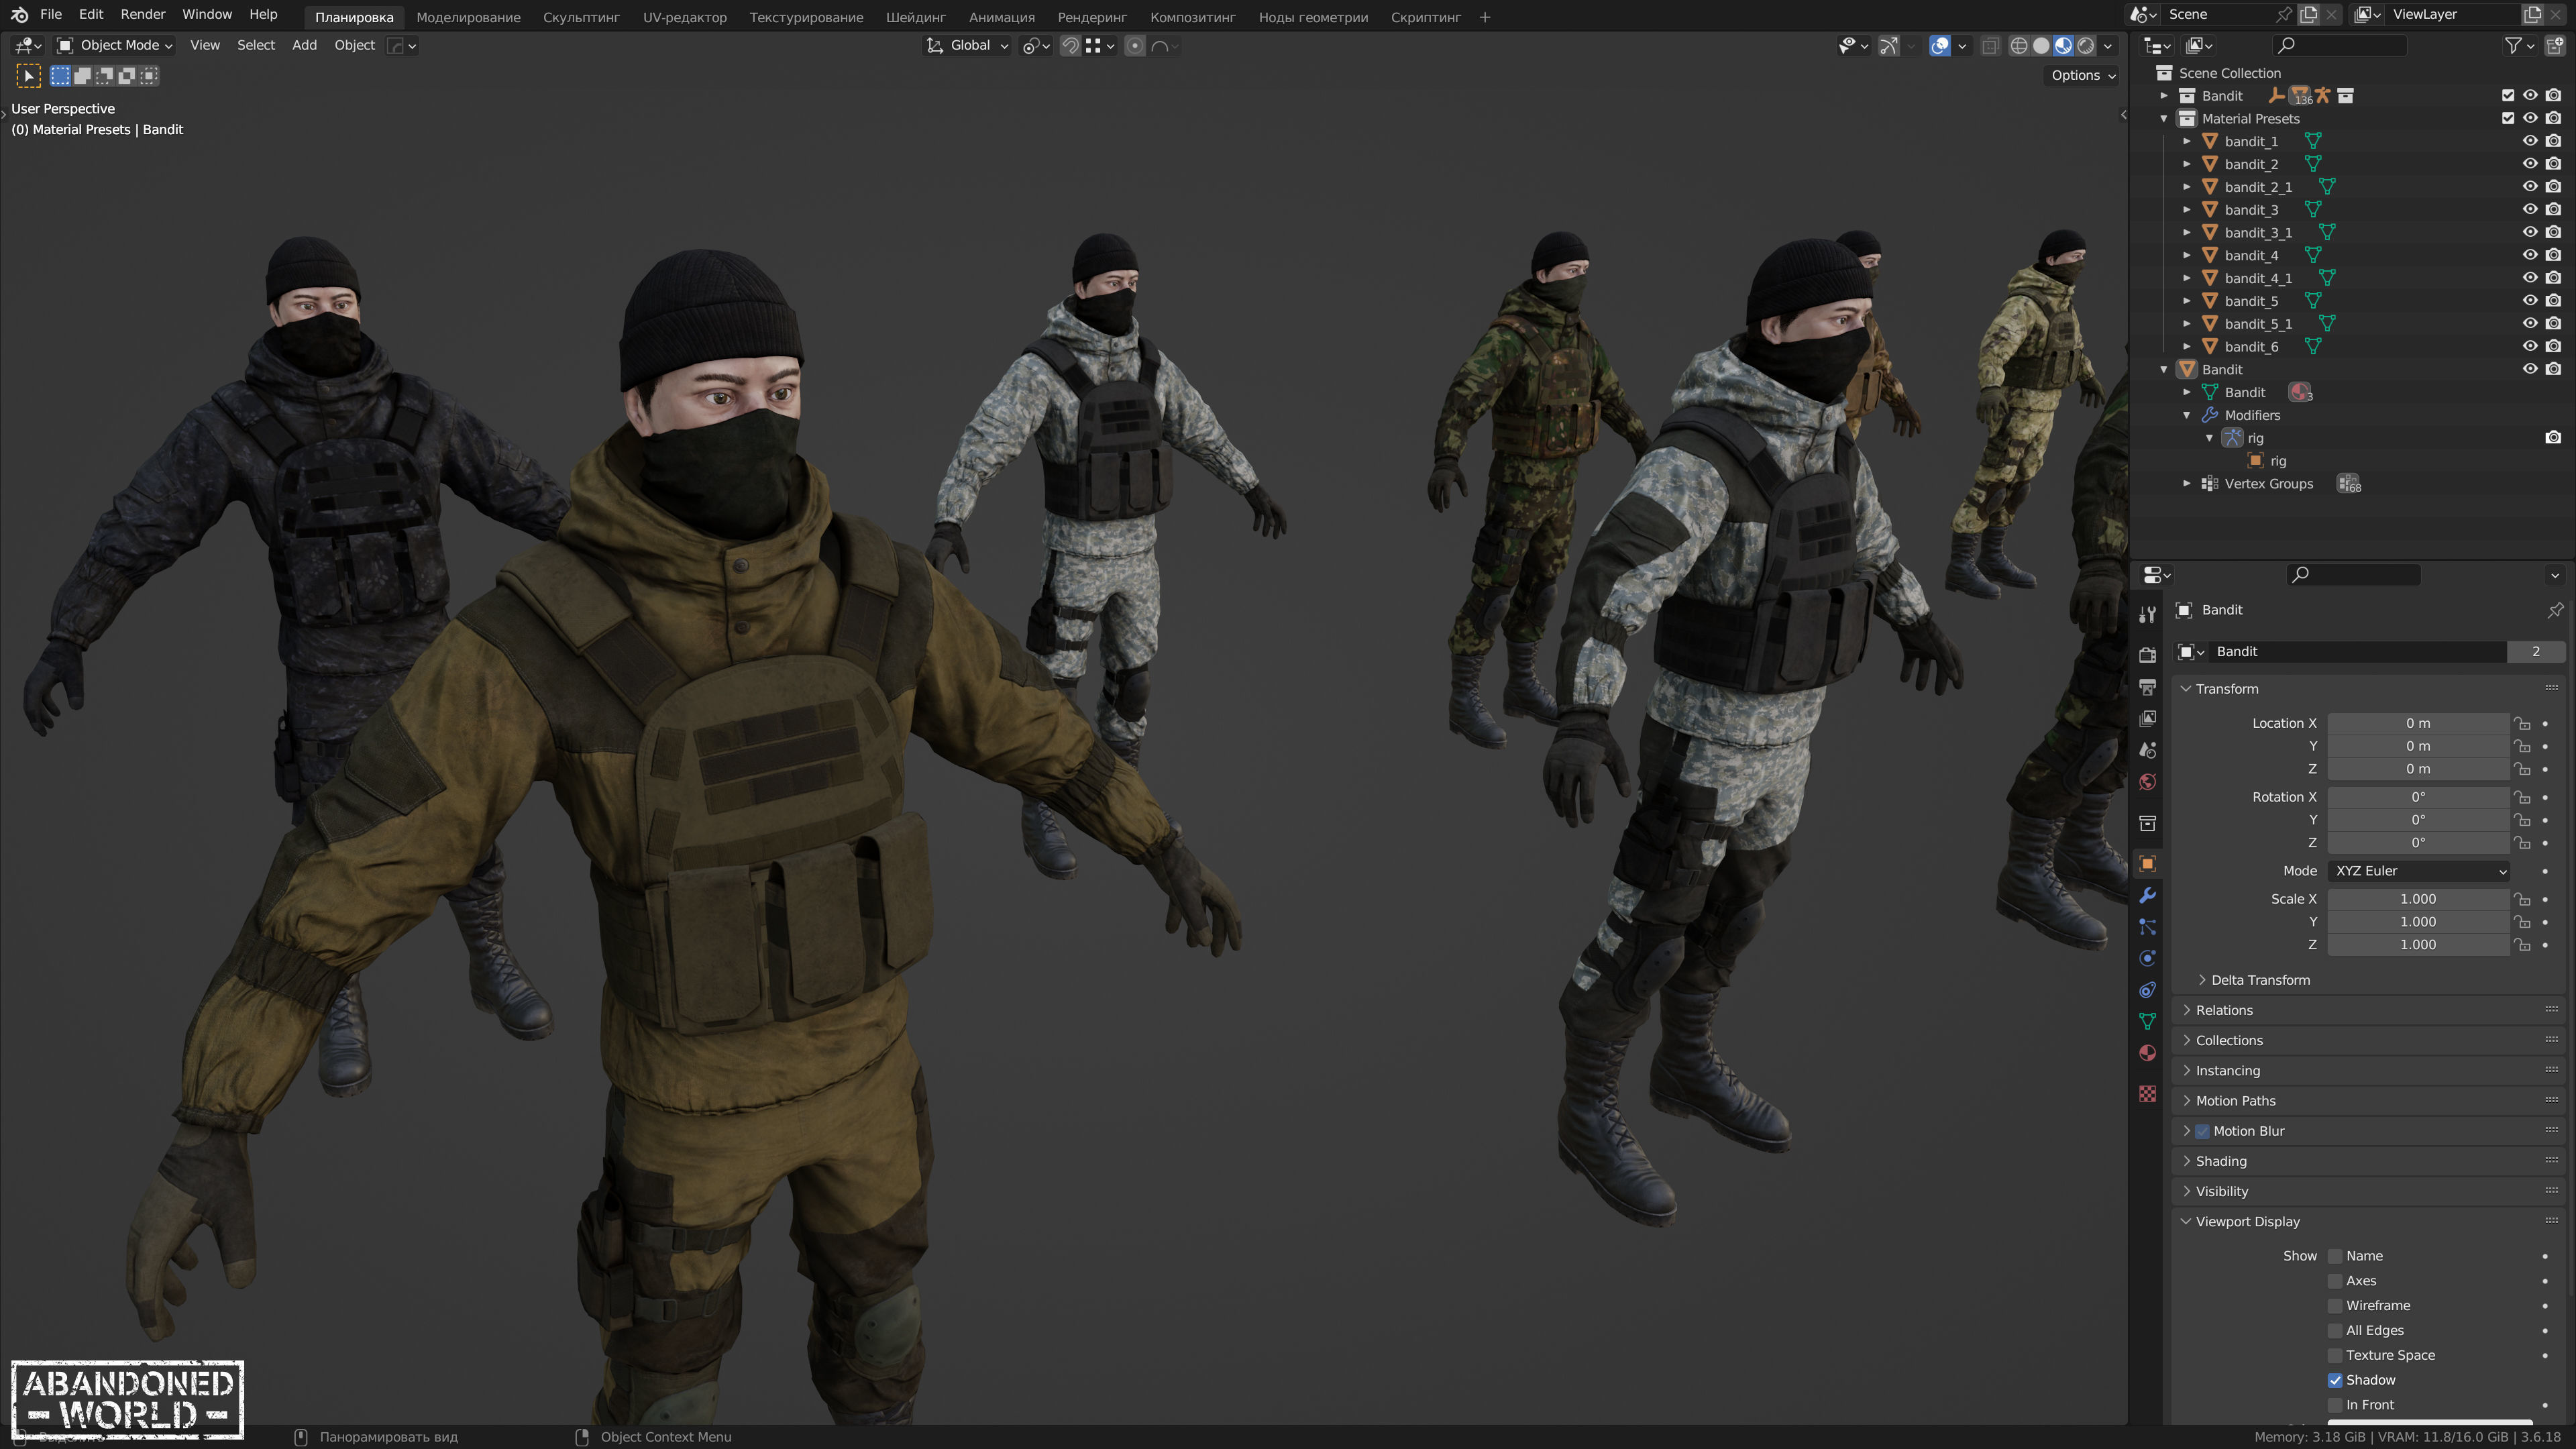Screen dimensions: 2576x1449
Task: Switch viewport to Rendered shading
Action: coord(2086,46)
